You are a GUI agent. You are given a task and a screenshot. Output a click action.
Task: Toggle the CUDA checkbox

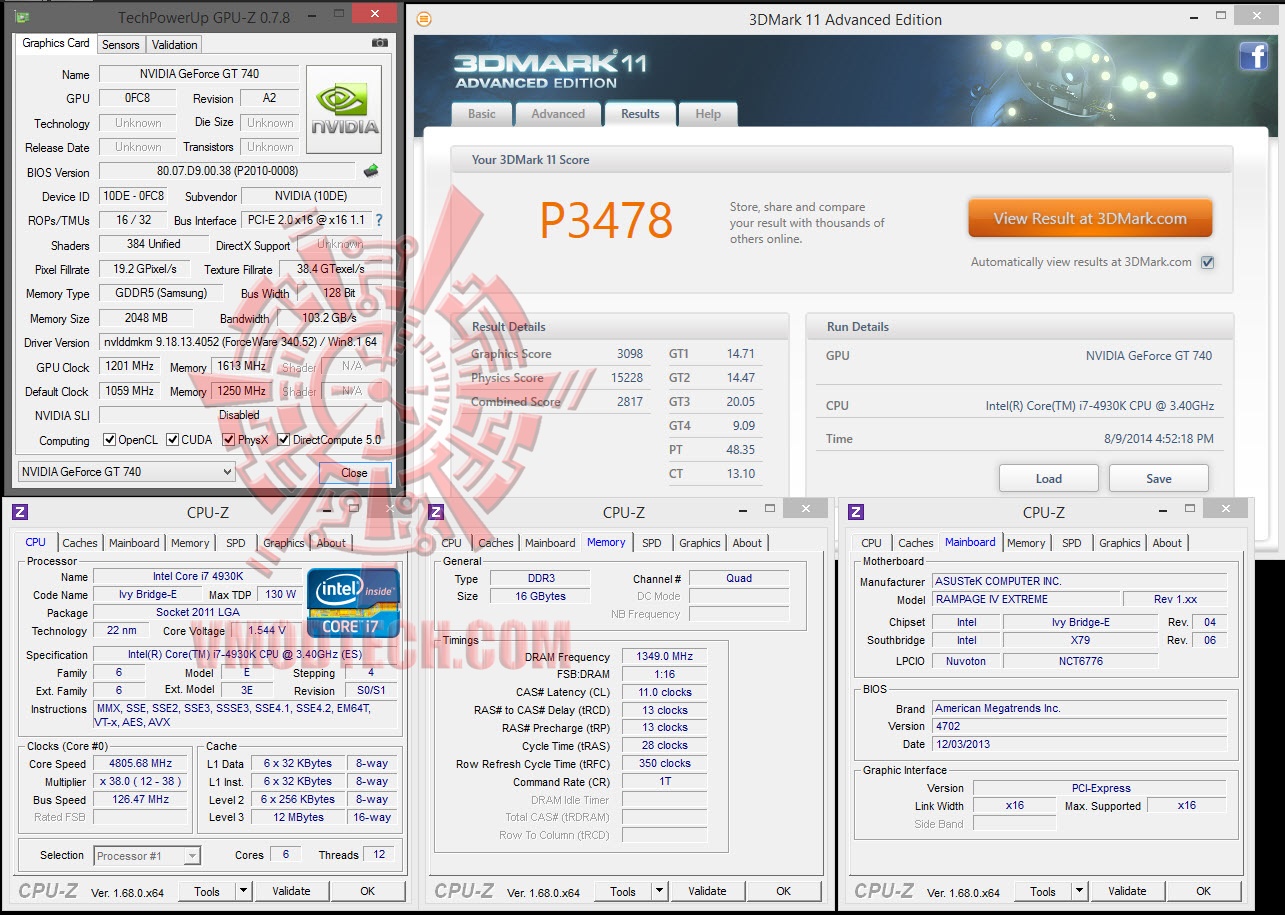[173, 440]
